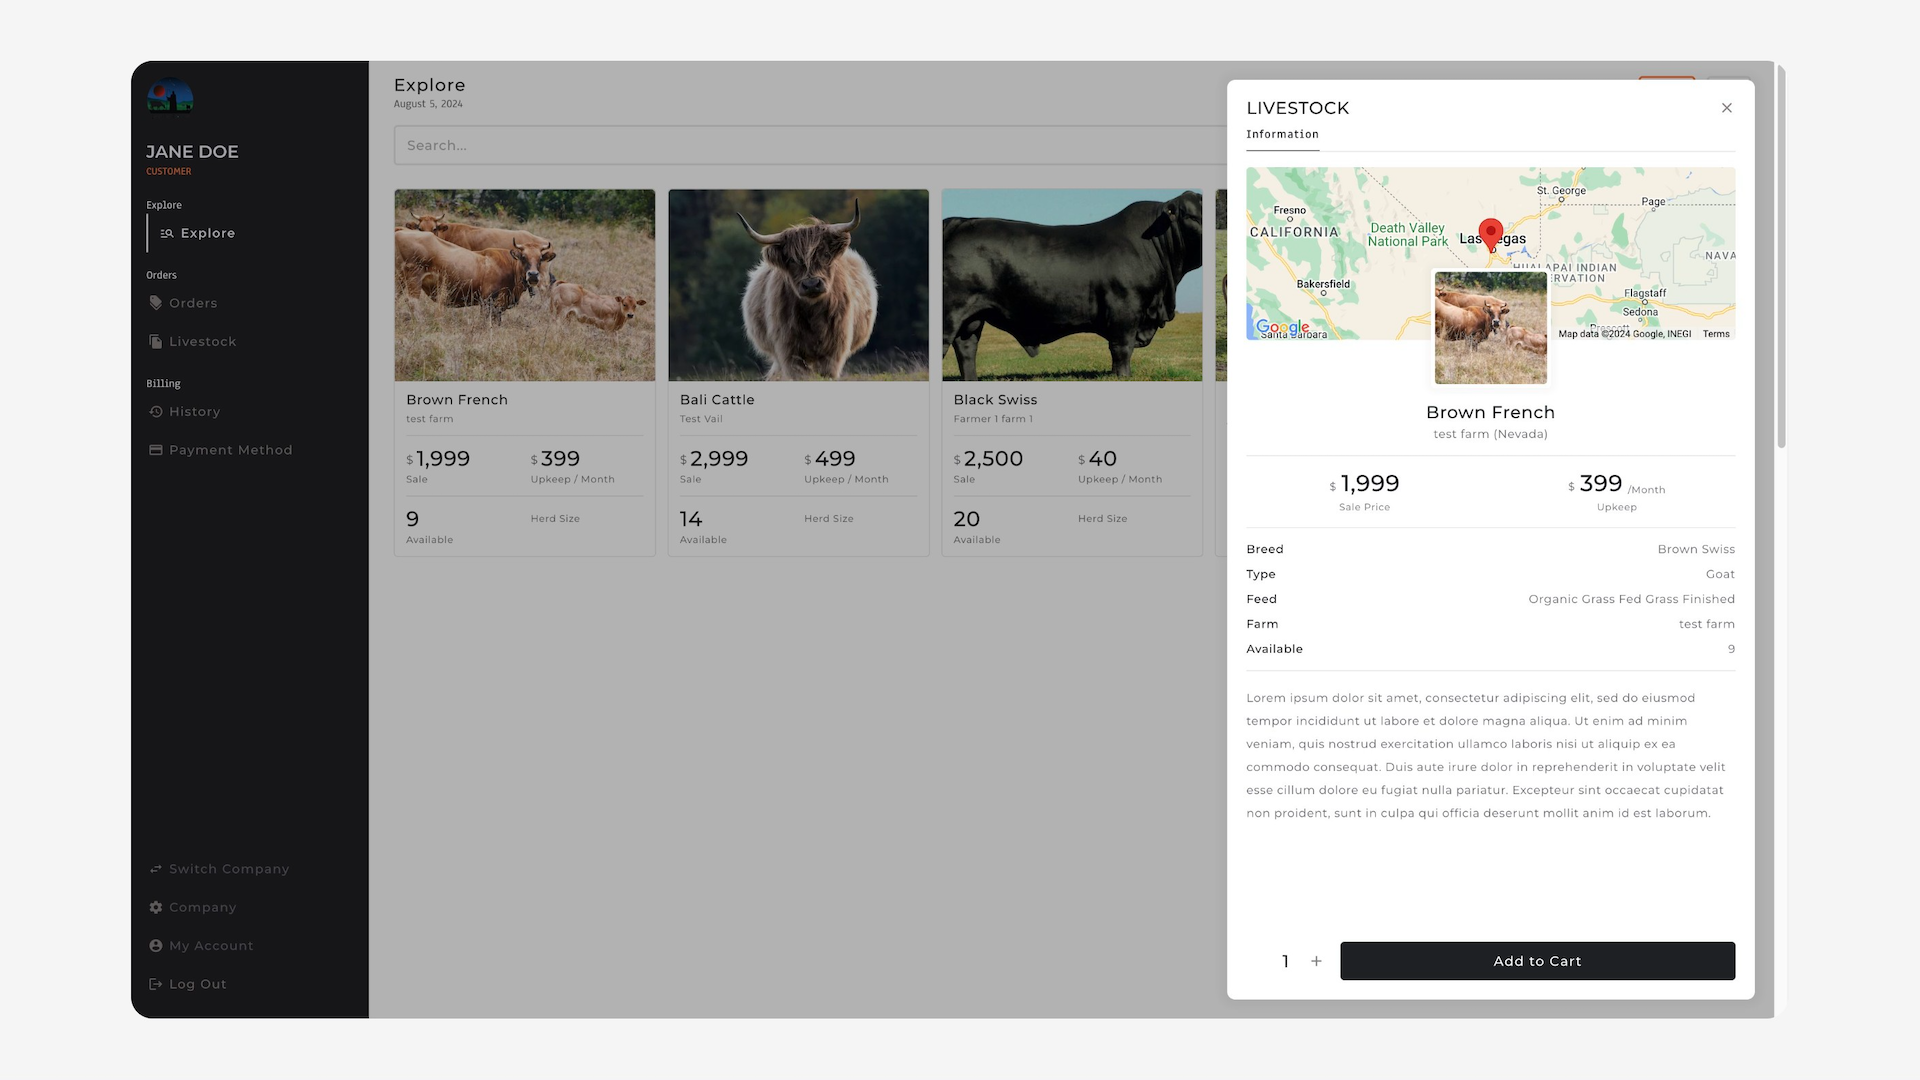
Task: Click the Payment Method card icon
Action: point(155,450)
